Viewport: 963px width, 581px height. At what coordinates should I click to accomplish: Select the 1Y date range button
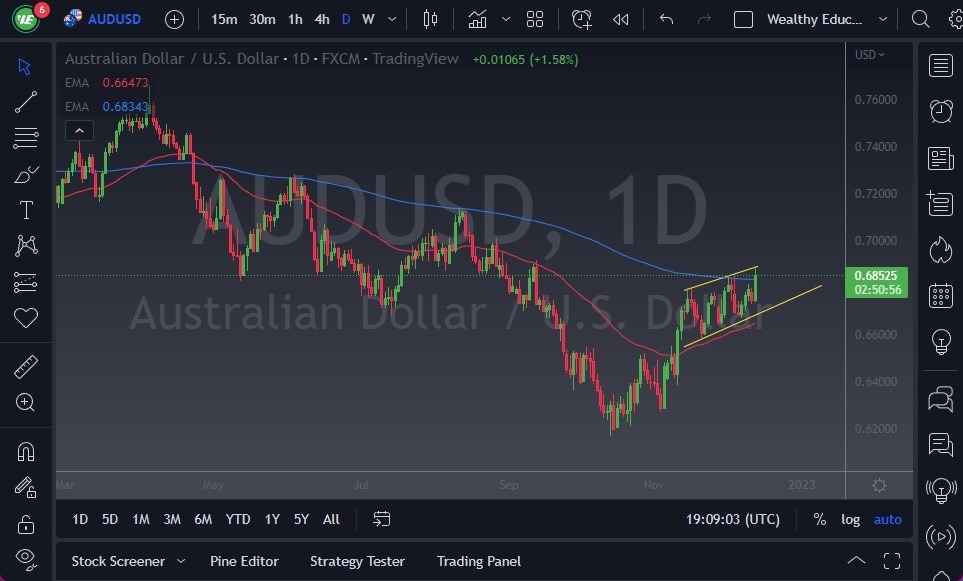(x=271, y=519)
